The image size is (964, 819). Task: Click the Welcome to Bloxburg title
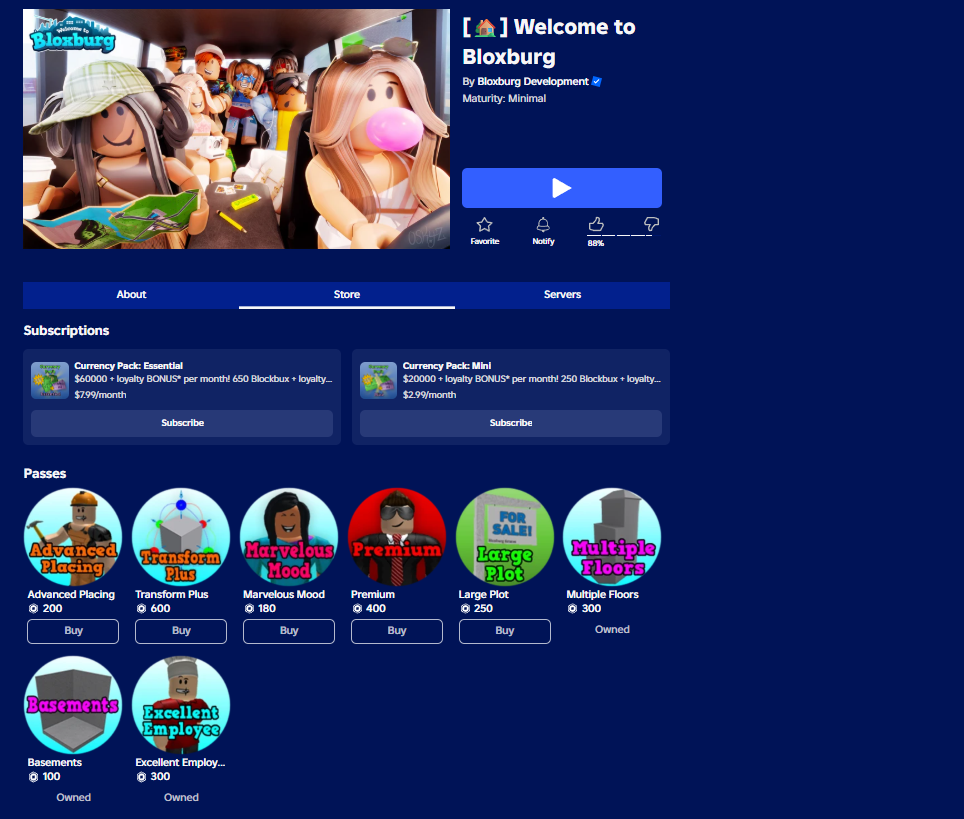pyautogui.click(x=549, y=42)
